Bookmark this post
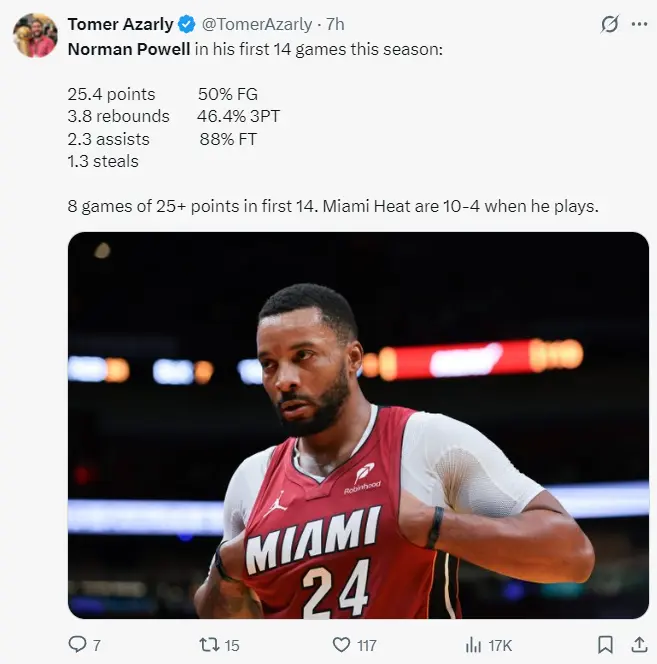Screen dimensions: 657x664 605,644
